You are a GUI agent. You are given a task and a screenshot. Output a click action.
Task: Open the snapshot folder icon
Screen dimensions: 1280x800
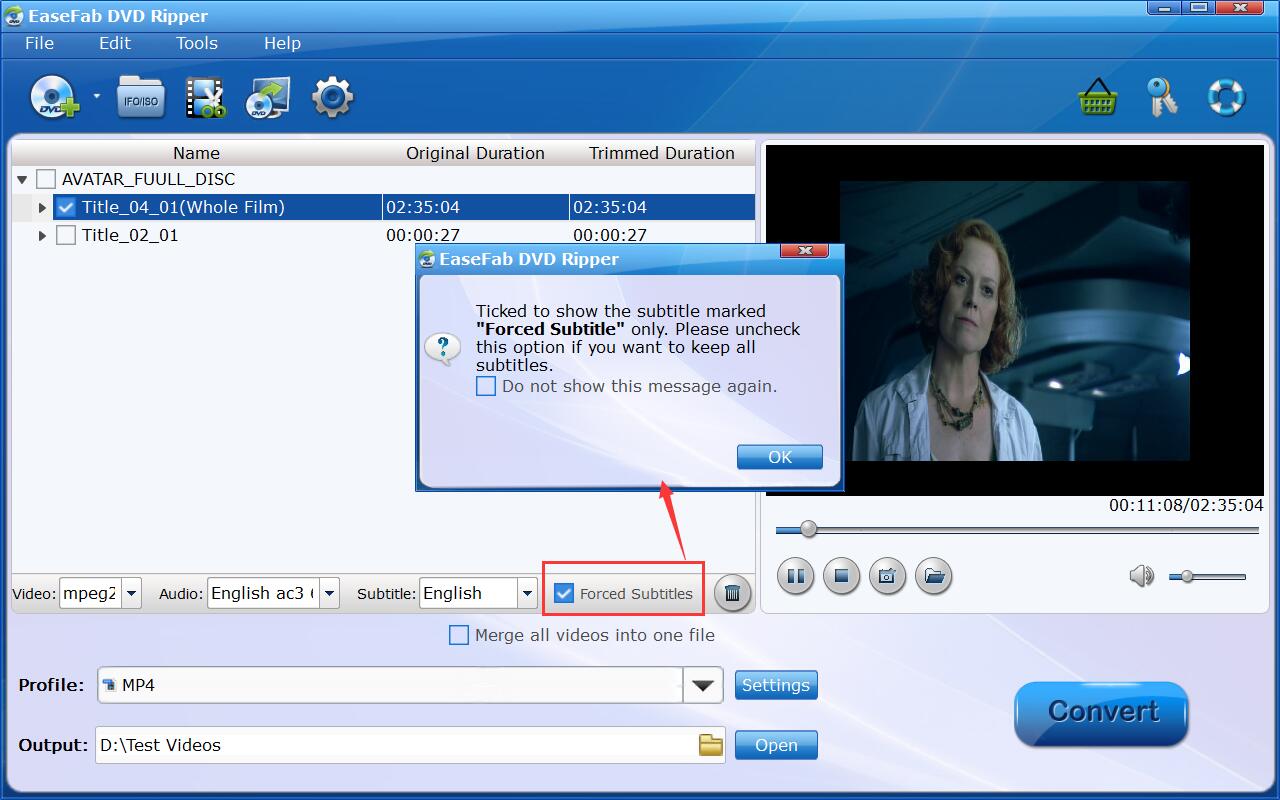pos(933,576)
